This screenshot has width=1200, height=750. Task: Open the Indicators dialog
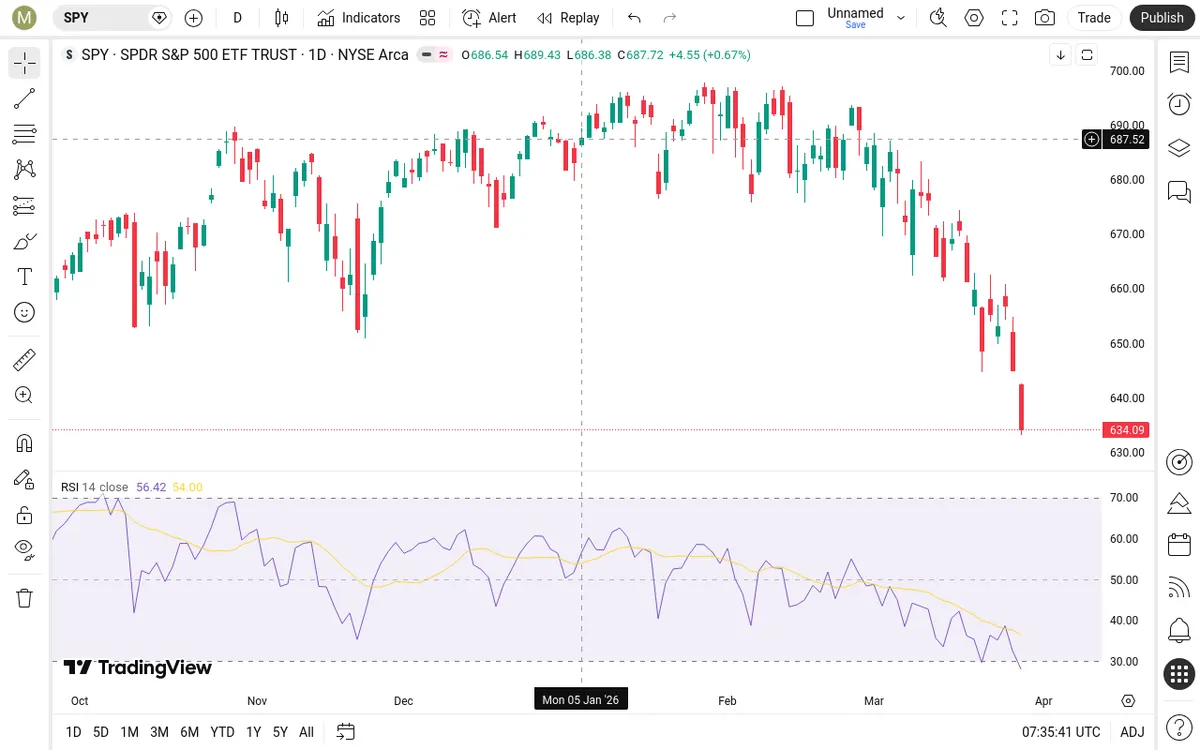(x=358, y=18)
